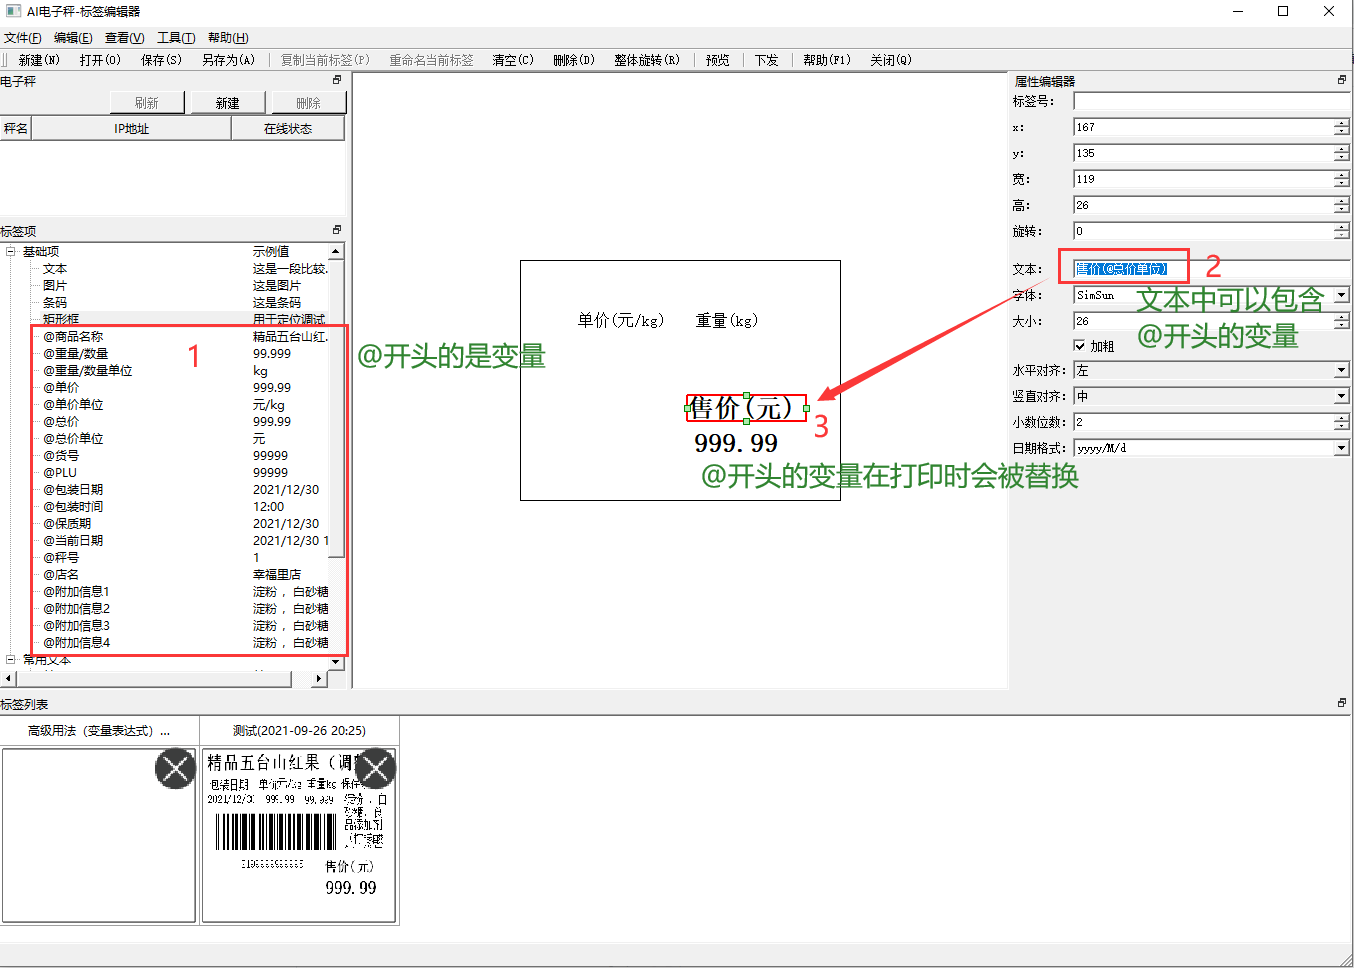Viewport: 1354px width, 968px height.
Task: Toggle the 加粗 bold checkbox
Action: click(1080, 345)
